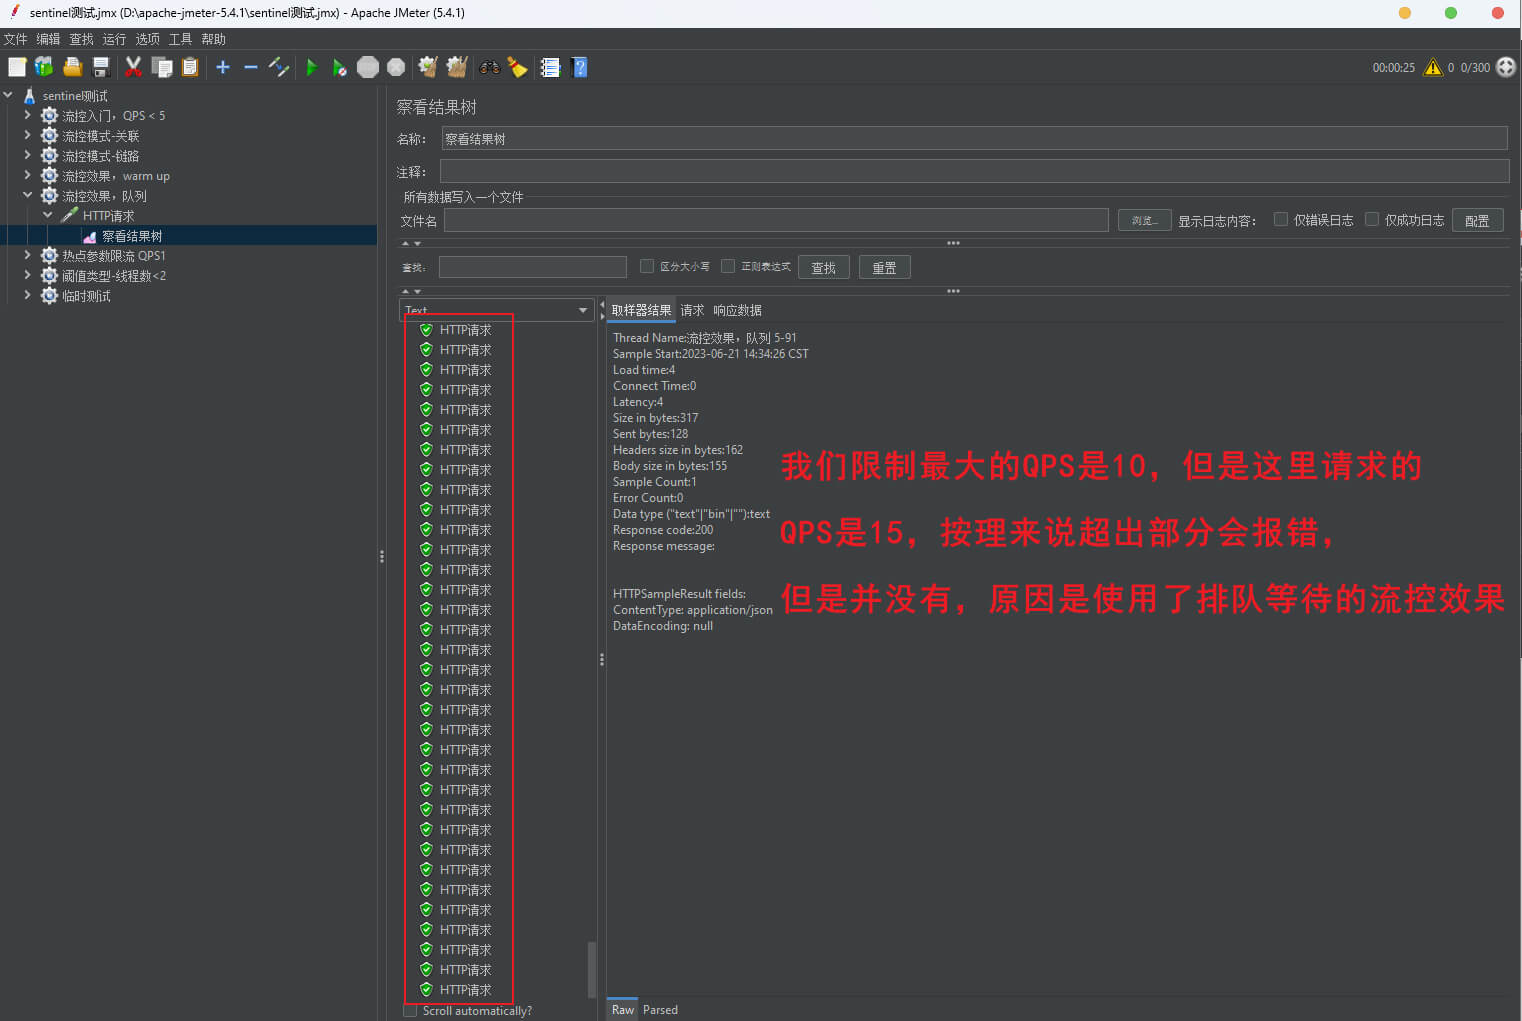The image size is (1522, 1021).
Task: Open the function helper dialog
Action: click(550, 67)
